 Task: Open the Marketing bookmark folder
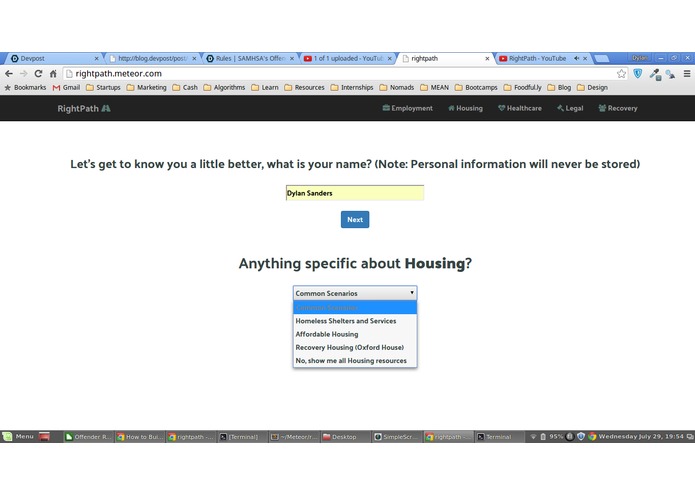tap(147, 87)
